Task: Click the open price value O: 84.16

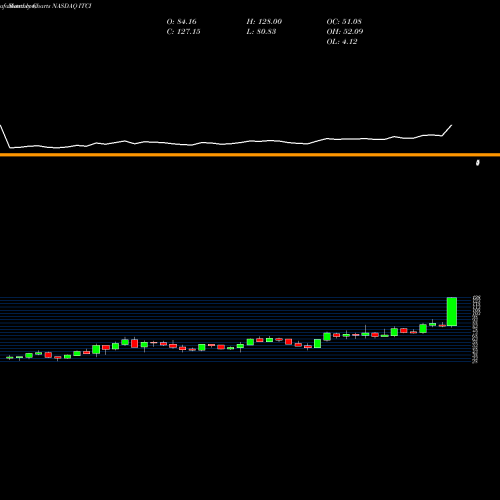Action: pos(182,22)
